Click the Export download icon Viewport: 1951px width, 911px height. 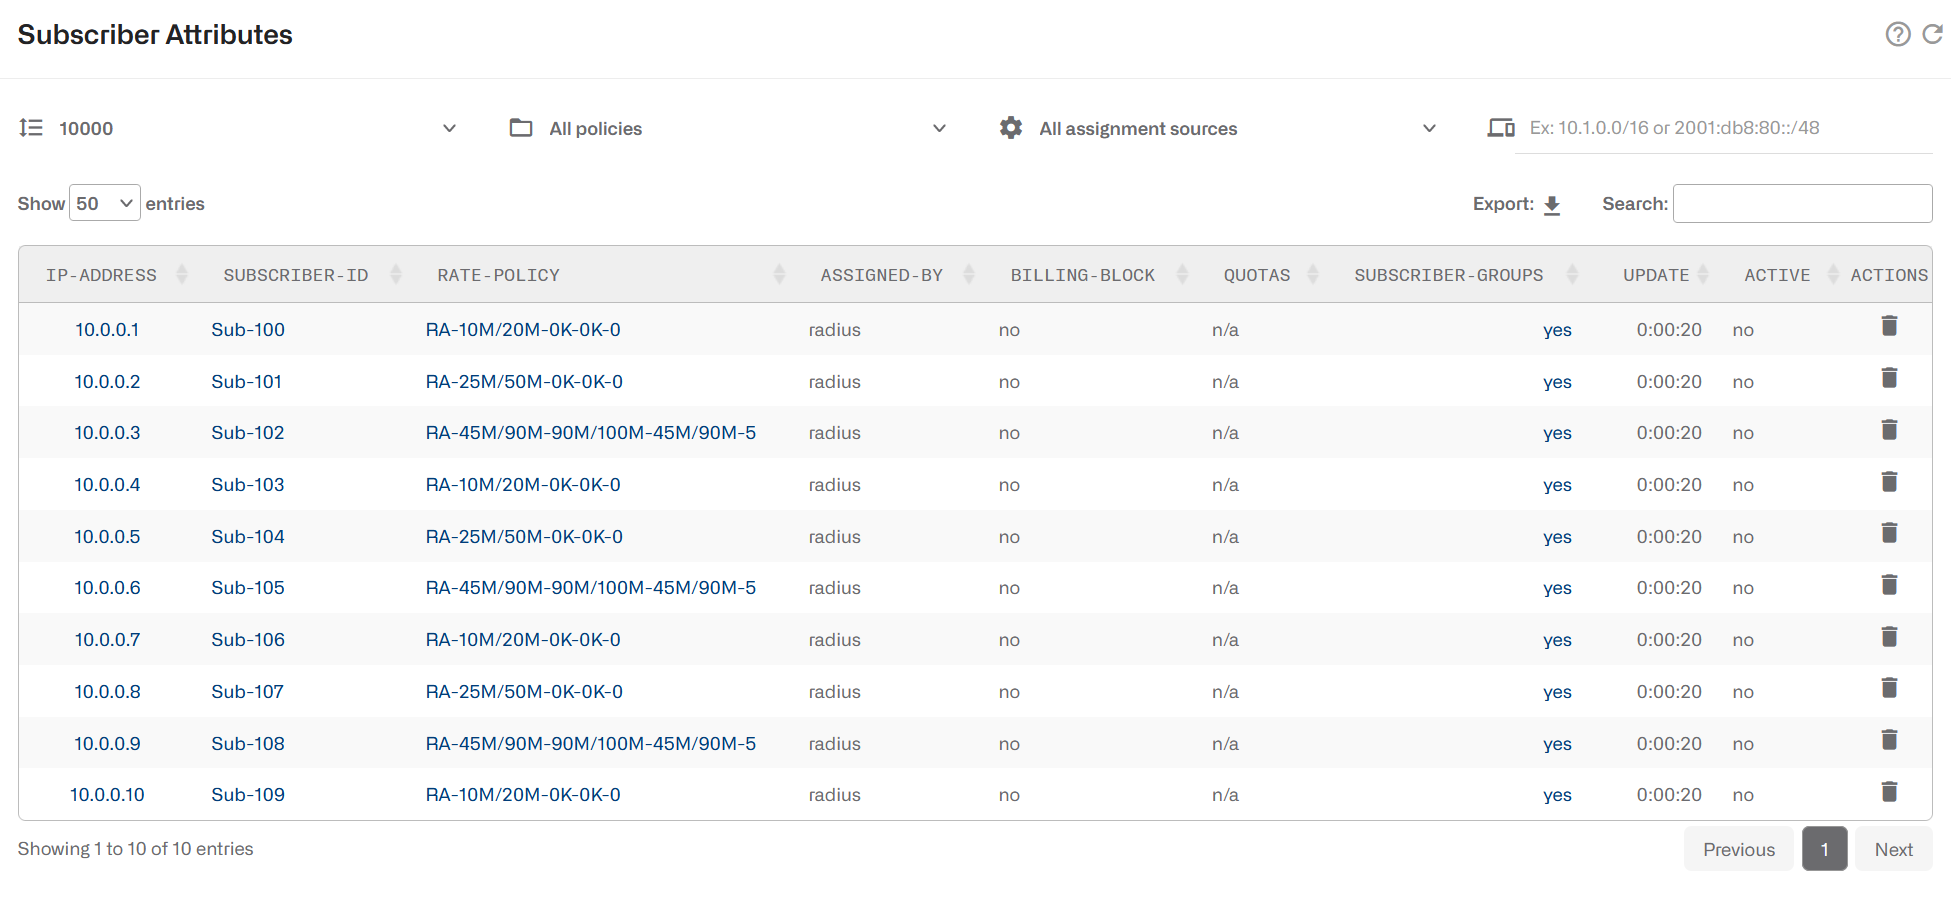tap(1552, 203)
